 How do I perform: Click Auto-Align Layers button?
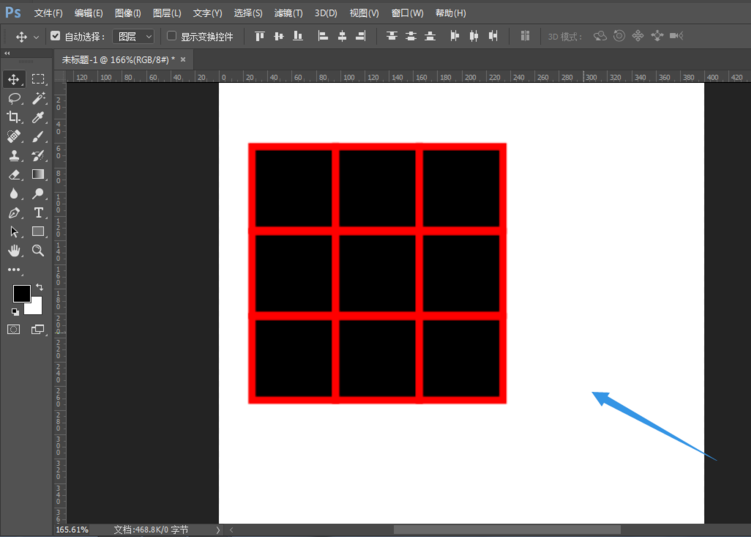525,36
